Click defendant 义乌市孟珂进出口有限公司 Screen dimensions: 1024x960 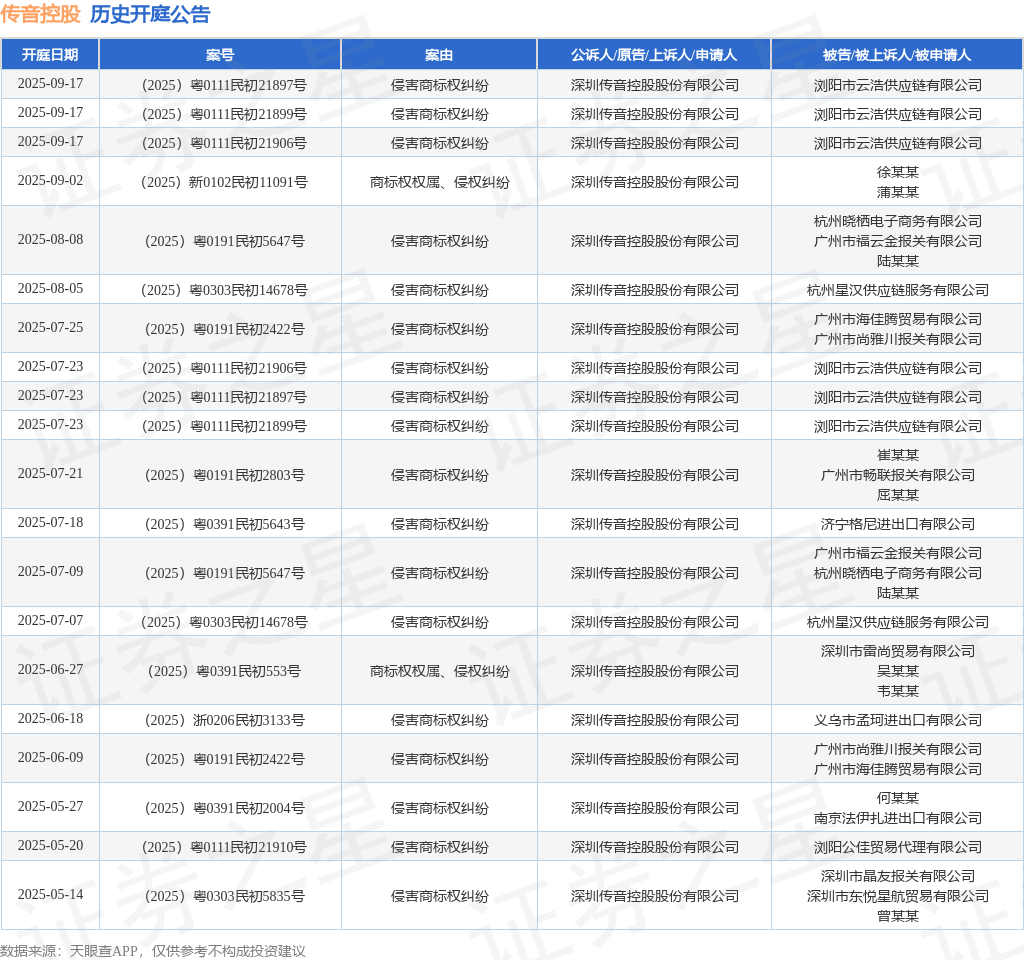coord(898,720)
